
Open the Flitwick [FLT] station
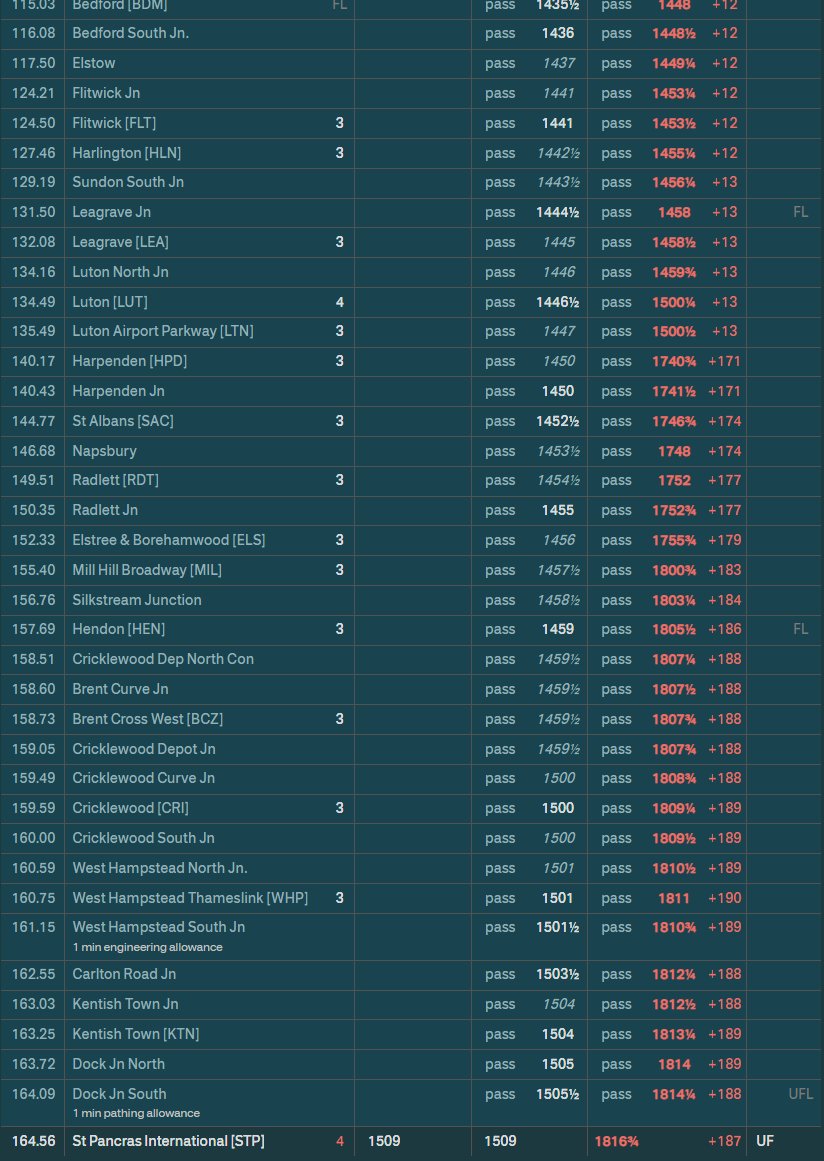[114, 123]
